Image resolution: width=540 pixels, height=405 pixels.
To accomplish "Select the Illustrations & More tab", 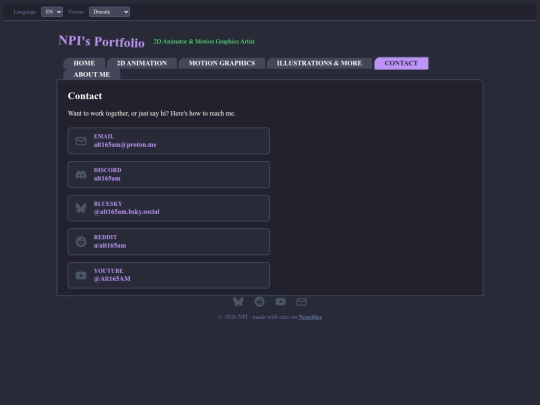I will [319, 63].
